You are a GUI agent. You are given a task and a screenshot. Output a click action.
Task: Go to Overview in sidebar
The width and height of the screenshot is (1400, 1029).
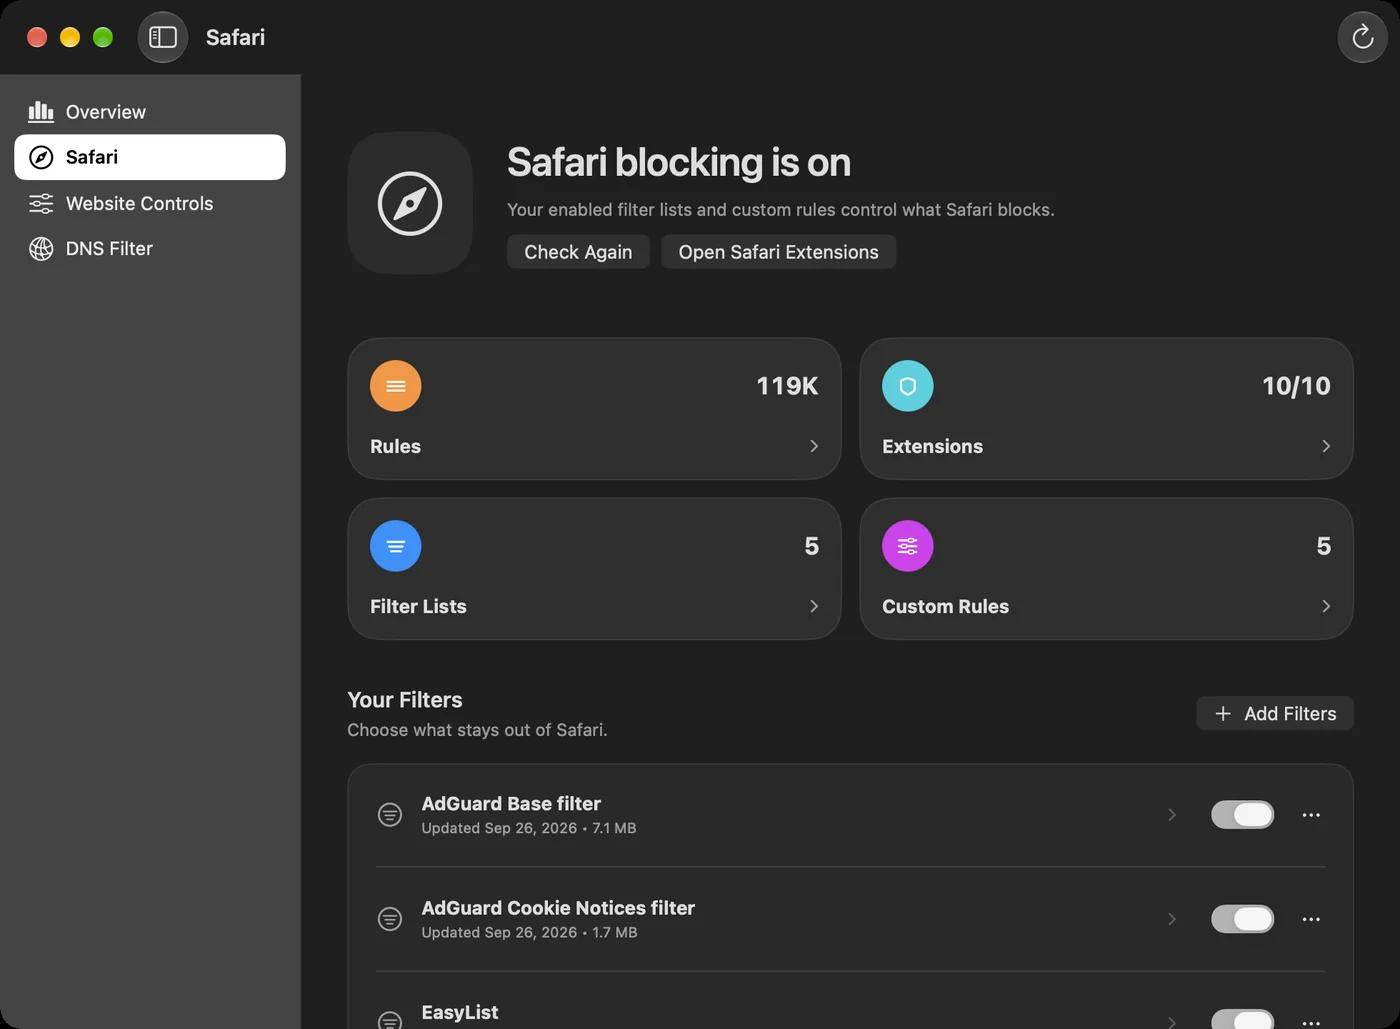click(x=150, y=112)
